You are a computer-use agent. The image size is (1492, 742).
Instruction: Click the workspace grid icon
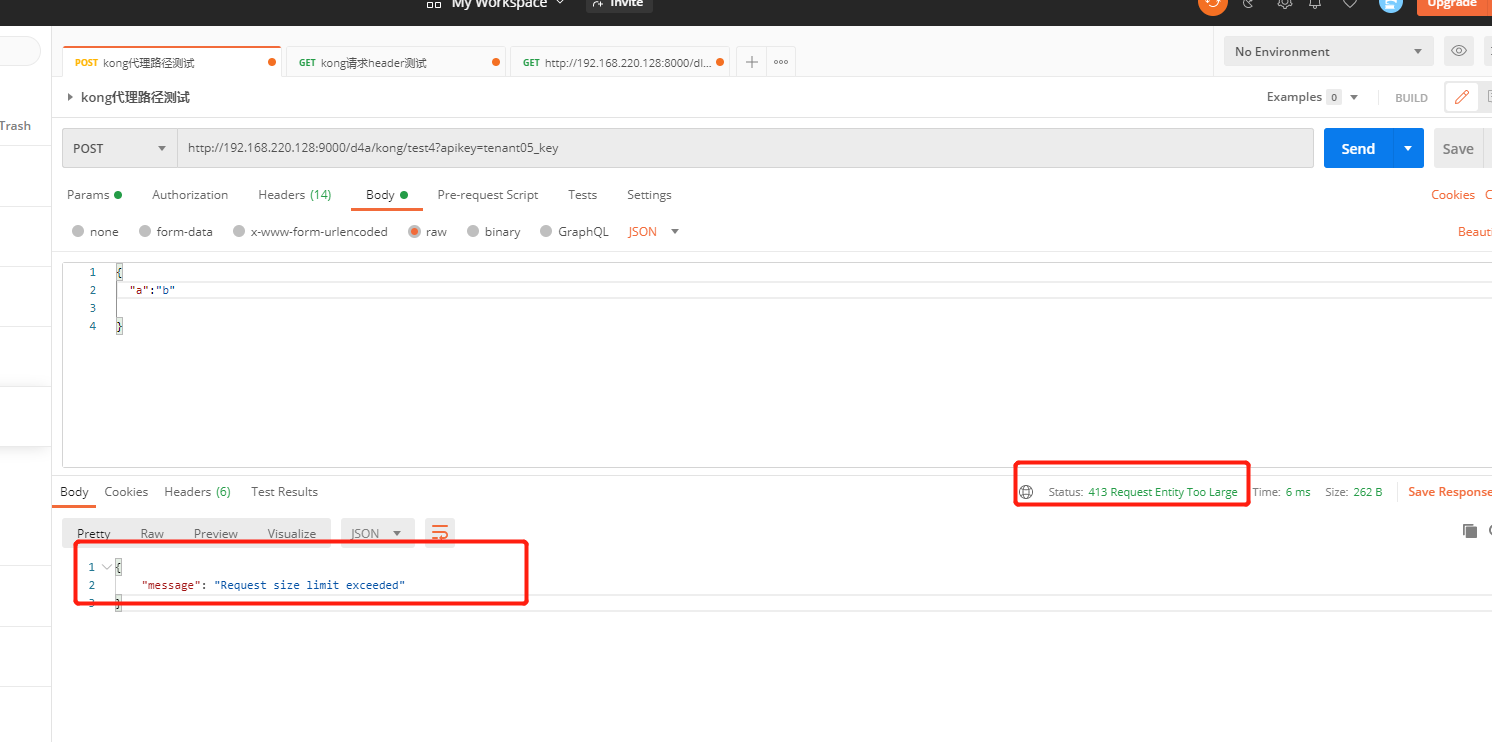434,4
